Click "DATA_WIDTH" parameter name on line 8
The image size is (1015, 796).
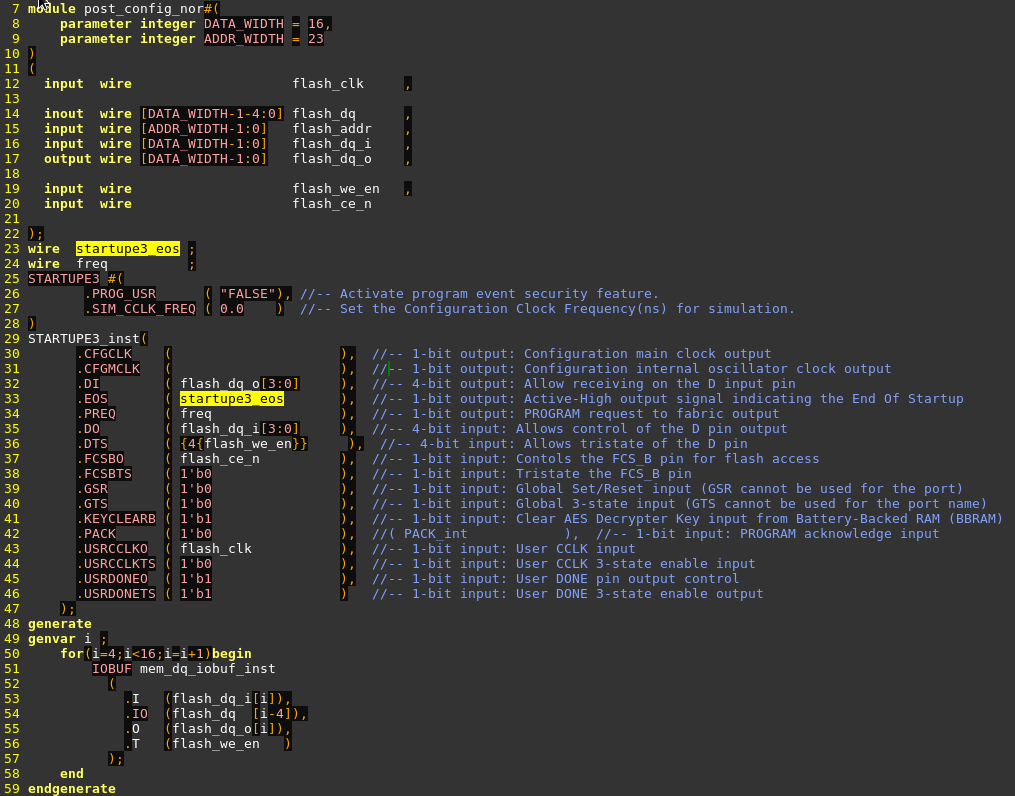pyautogui.click(x=244, y=24)
